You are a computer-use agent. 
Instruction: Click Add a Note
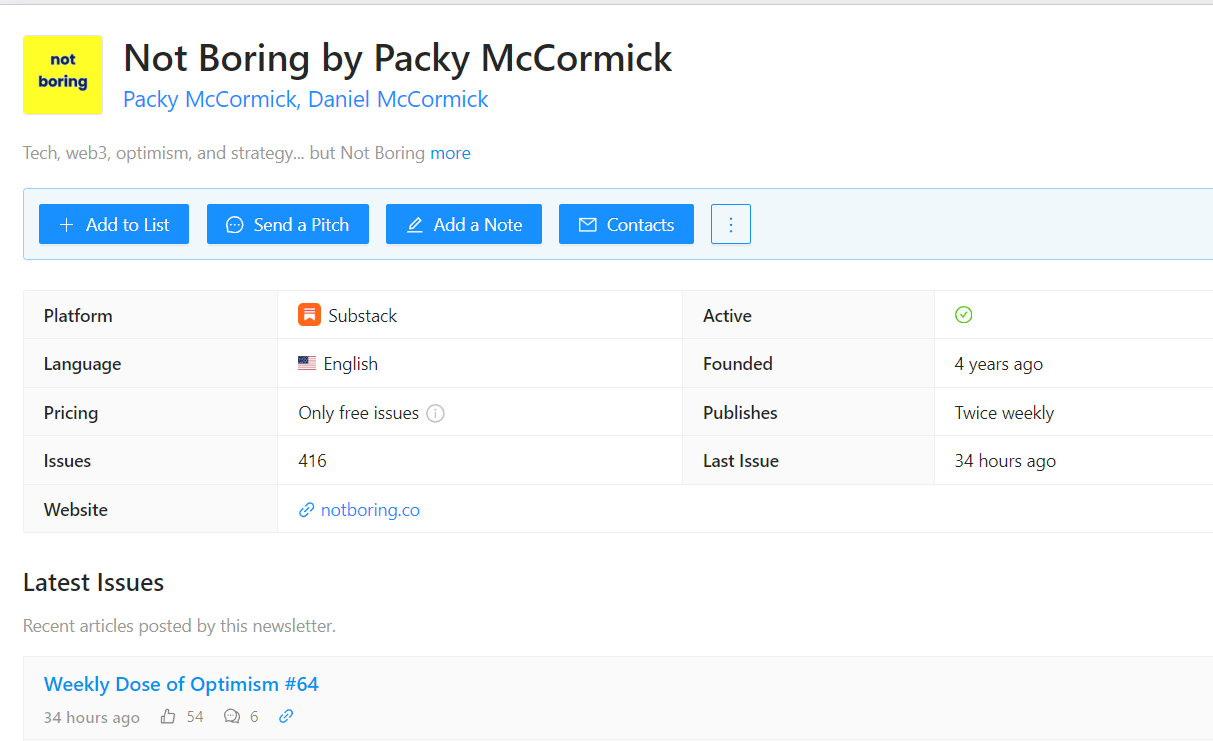click(463, 224)
